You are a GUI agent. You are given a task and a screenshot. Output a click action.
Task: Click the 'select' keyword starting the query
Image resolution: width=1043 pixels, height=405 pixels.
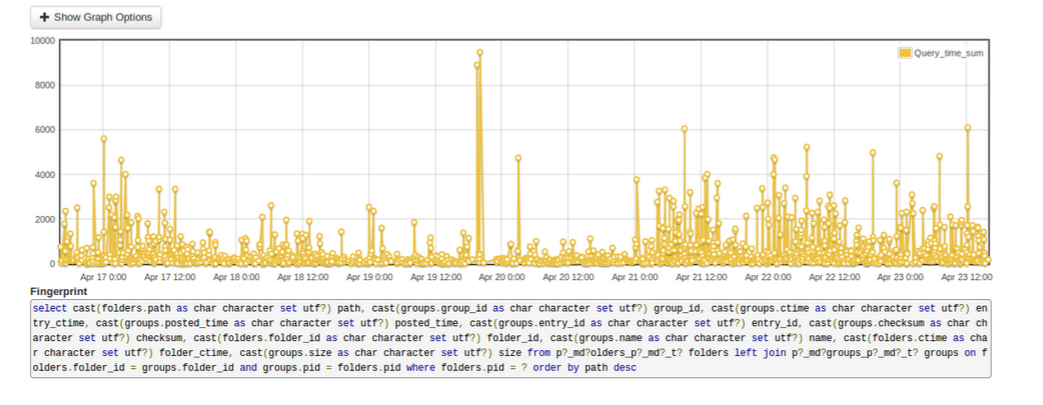49,308
